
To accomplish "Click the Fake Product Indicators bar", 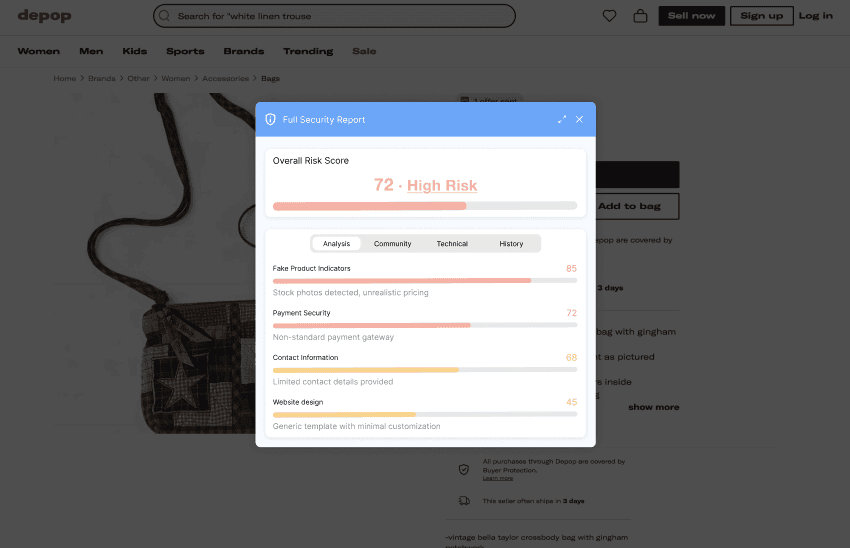I will pos(425,281).
